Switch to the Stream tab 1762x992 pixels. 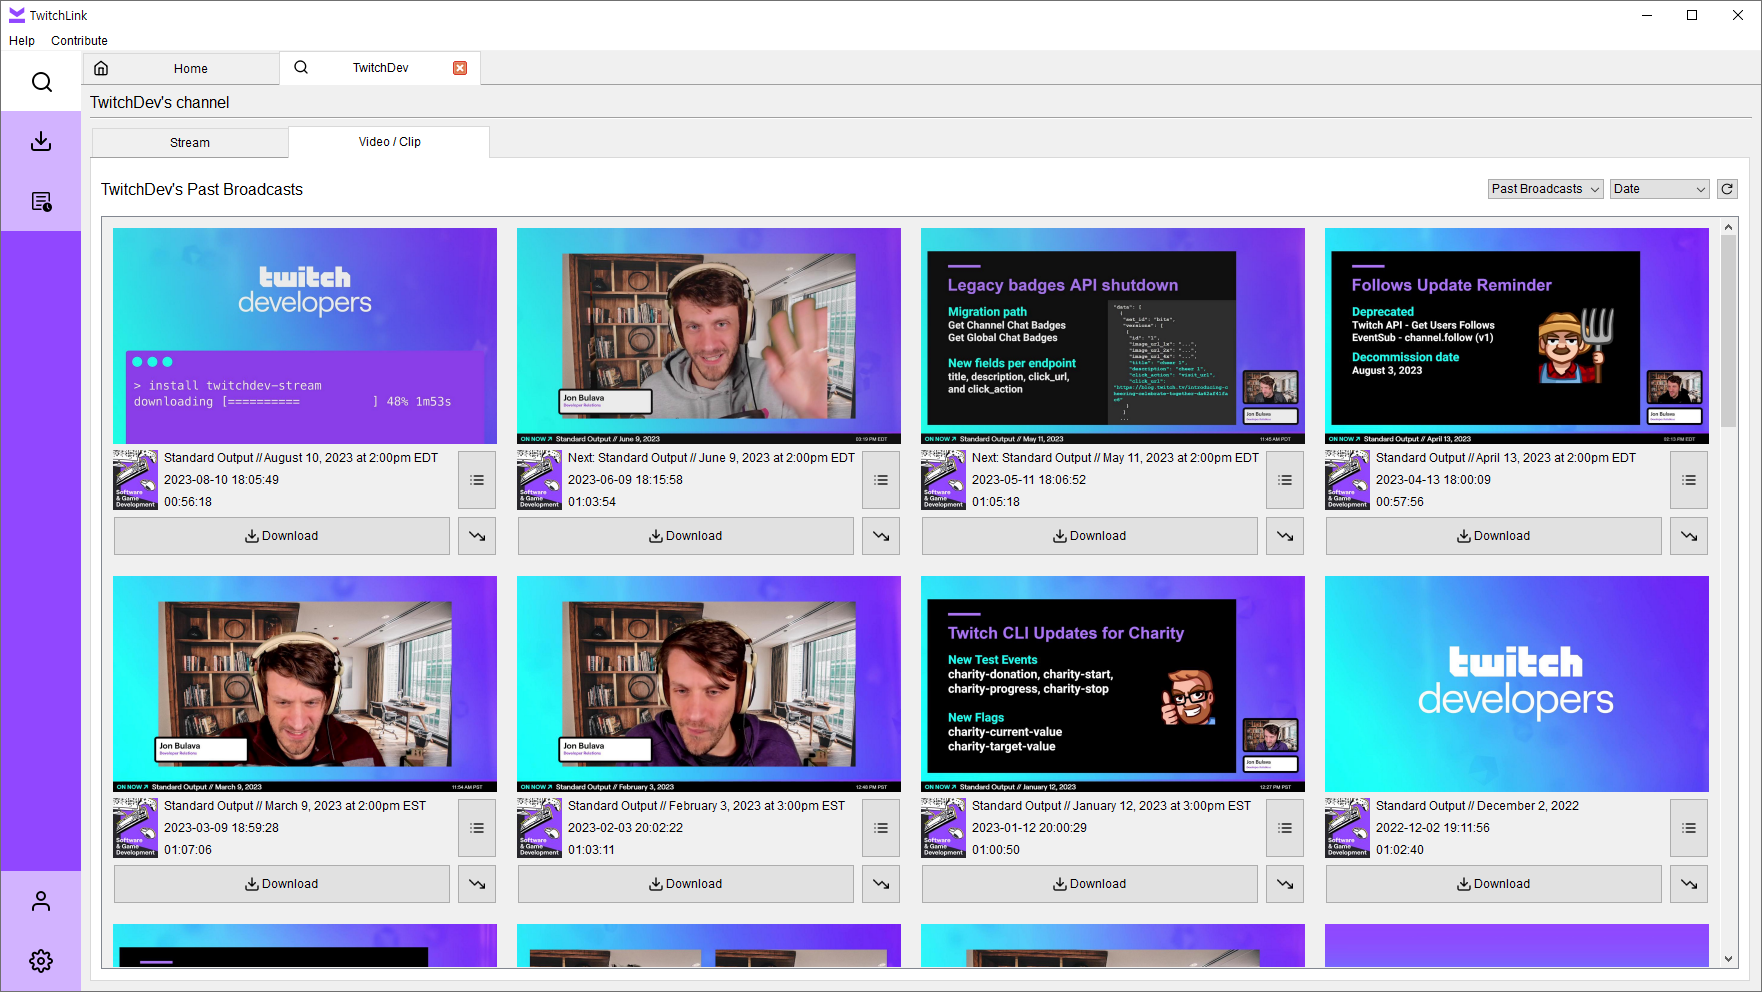[190, 143]
